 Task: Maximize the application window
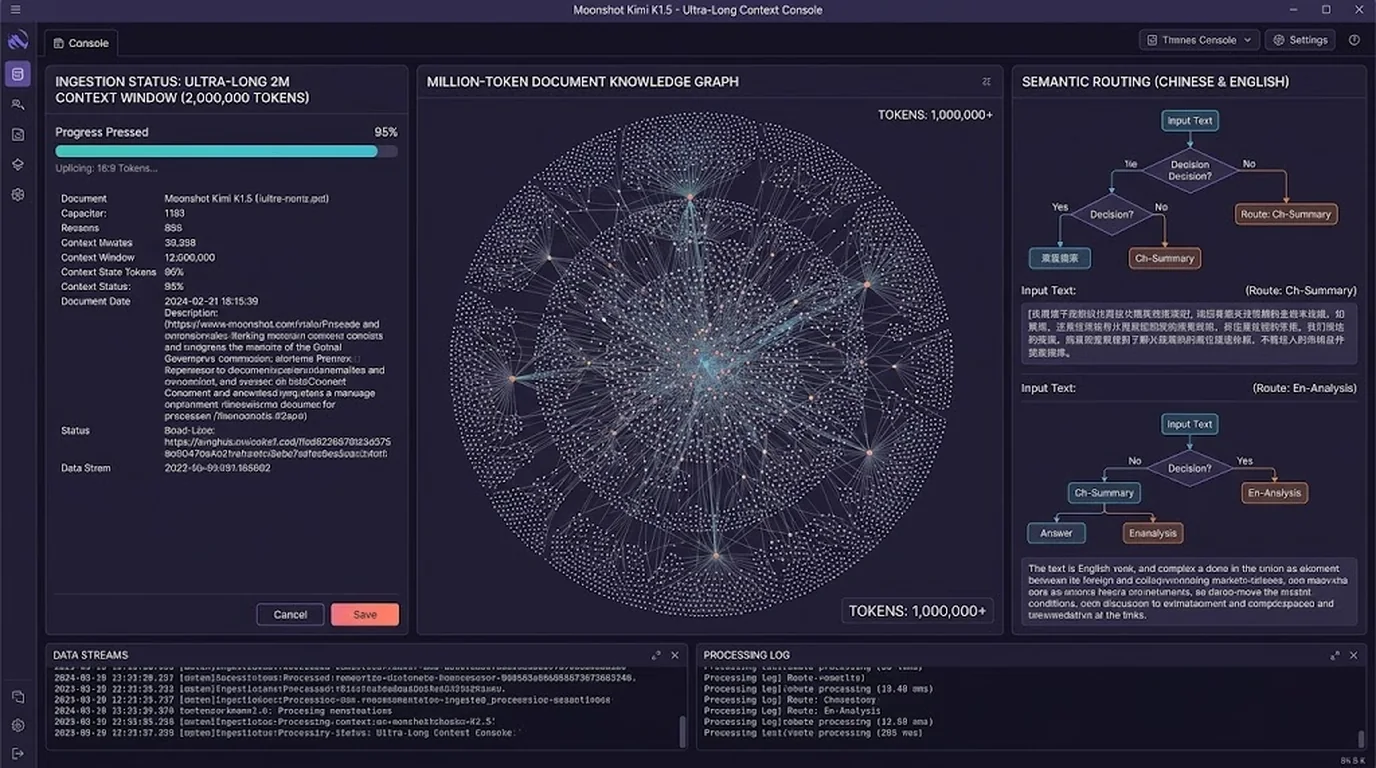[x=1326, y=10]
